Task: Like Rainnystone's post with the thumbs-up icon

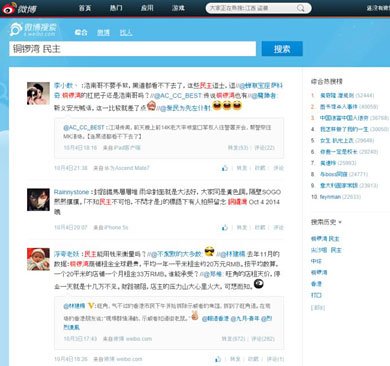Action: 225,228
